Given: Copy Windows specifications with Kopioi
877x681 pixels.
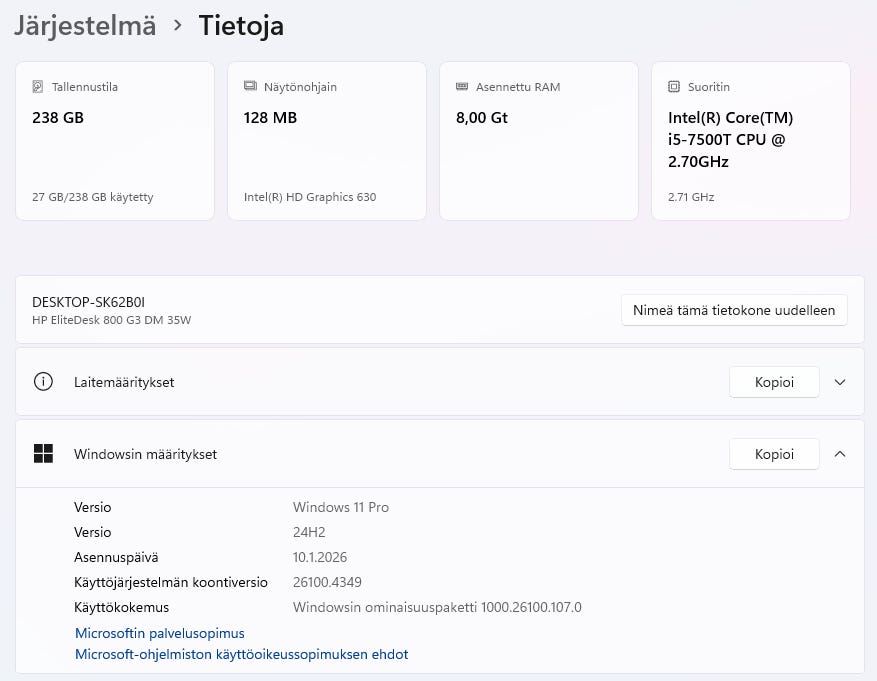Looking at the screenshot, I should (x=774, y=454).
